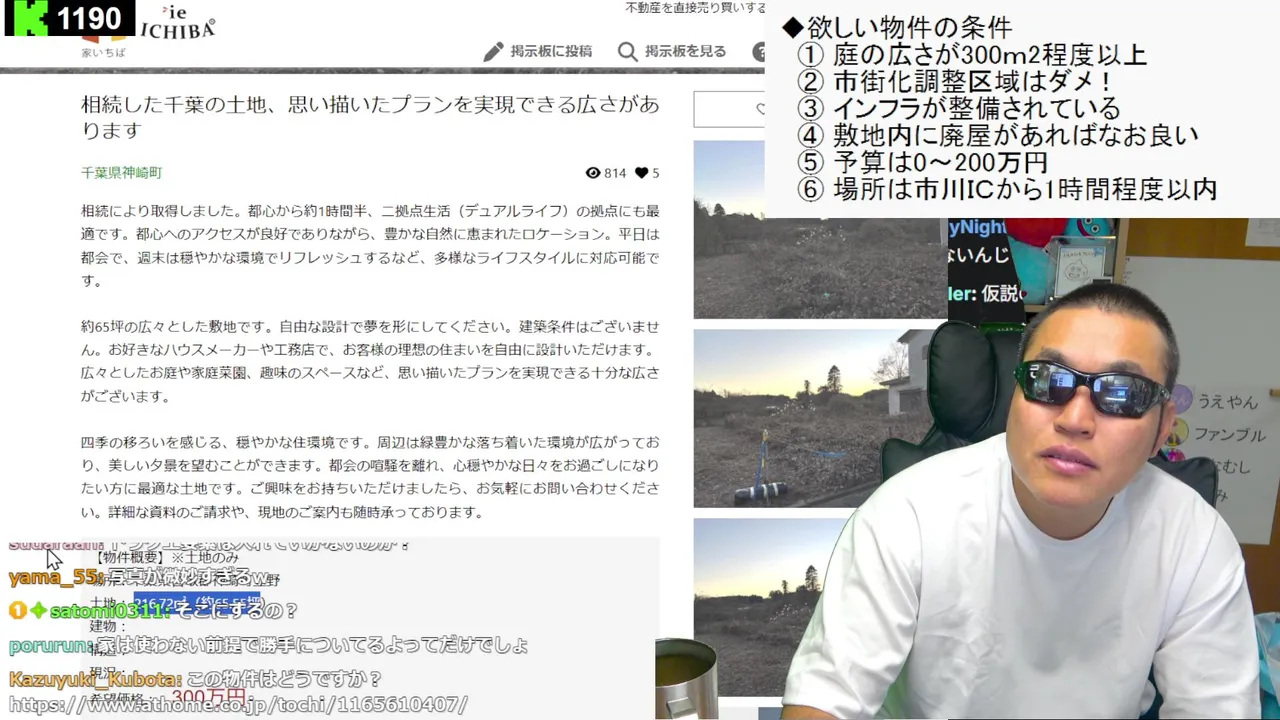
Task: Click condition ④ 敷地内に廃屋があればなお良い
Action: 997,135
